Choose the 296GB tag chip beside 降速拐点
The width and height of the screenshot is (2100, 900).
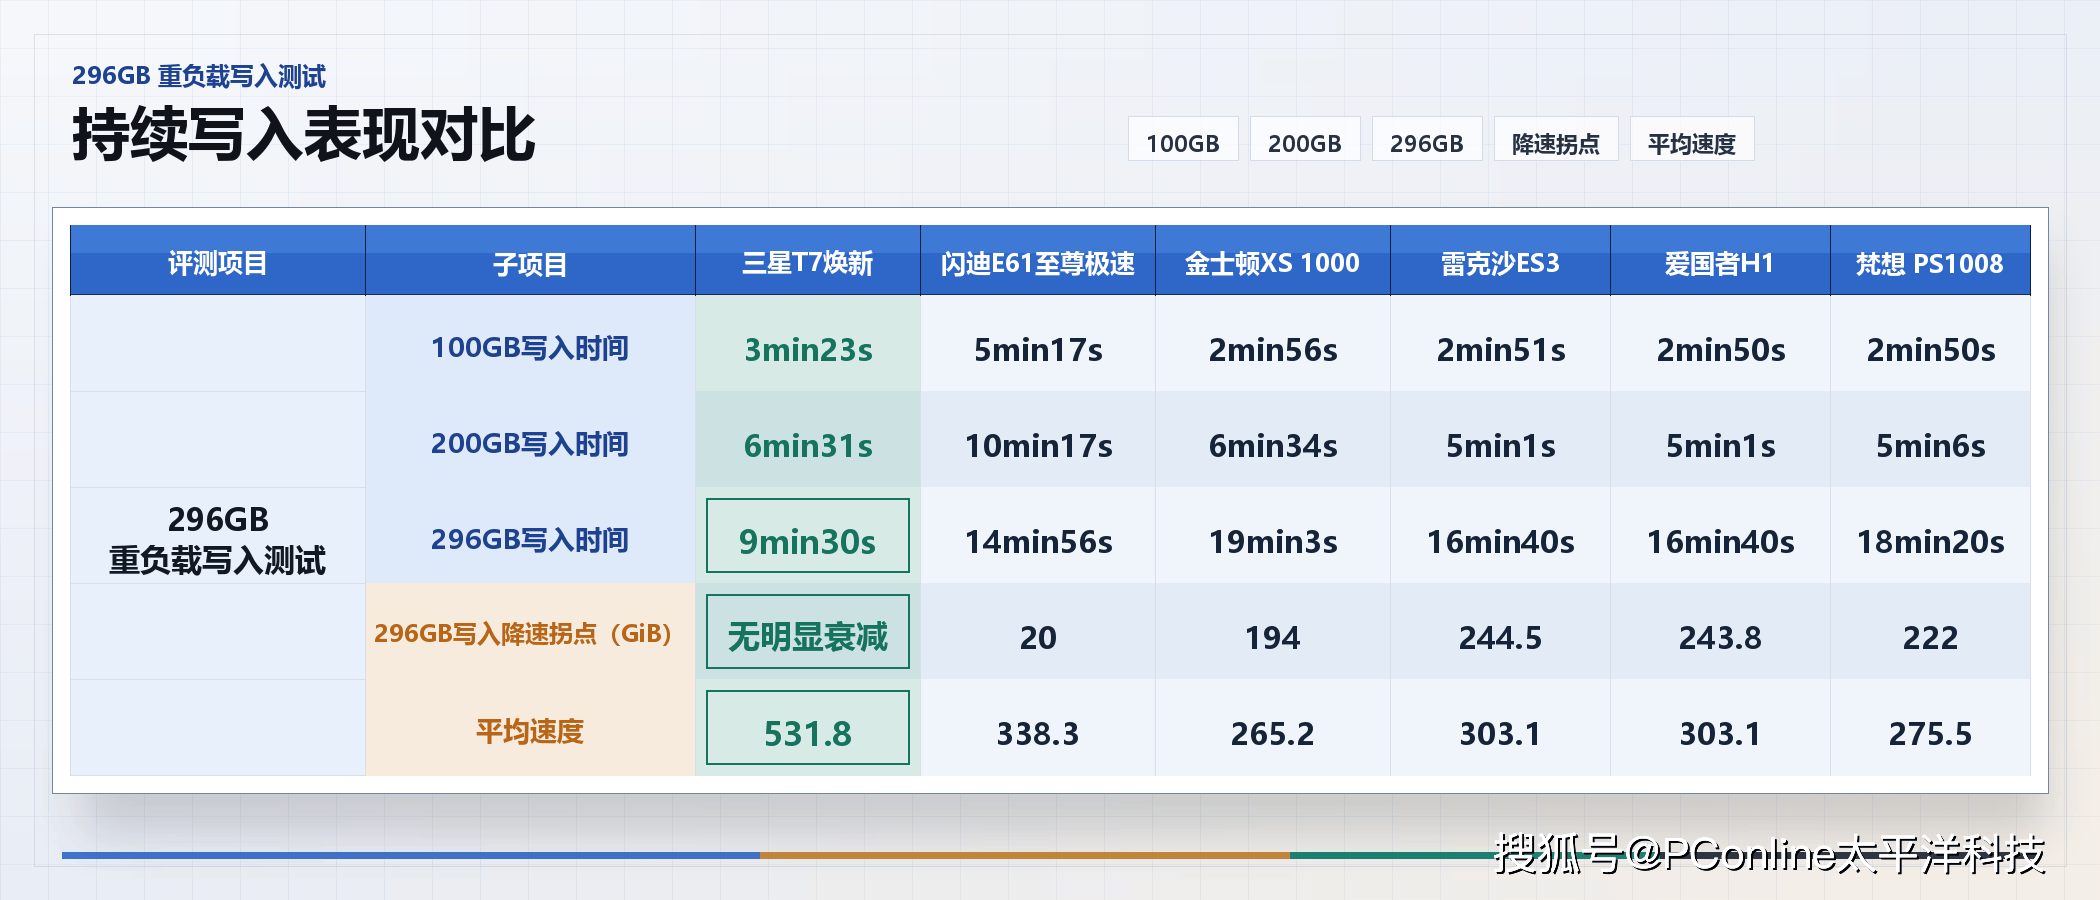click(x=1427, y=140)
